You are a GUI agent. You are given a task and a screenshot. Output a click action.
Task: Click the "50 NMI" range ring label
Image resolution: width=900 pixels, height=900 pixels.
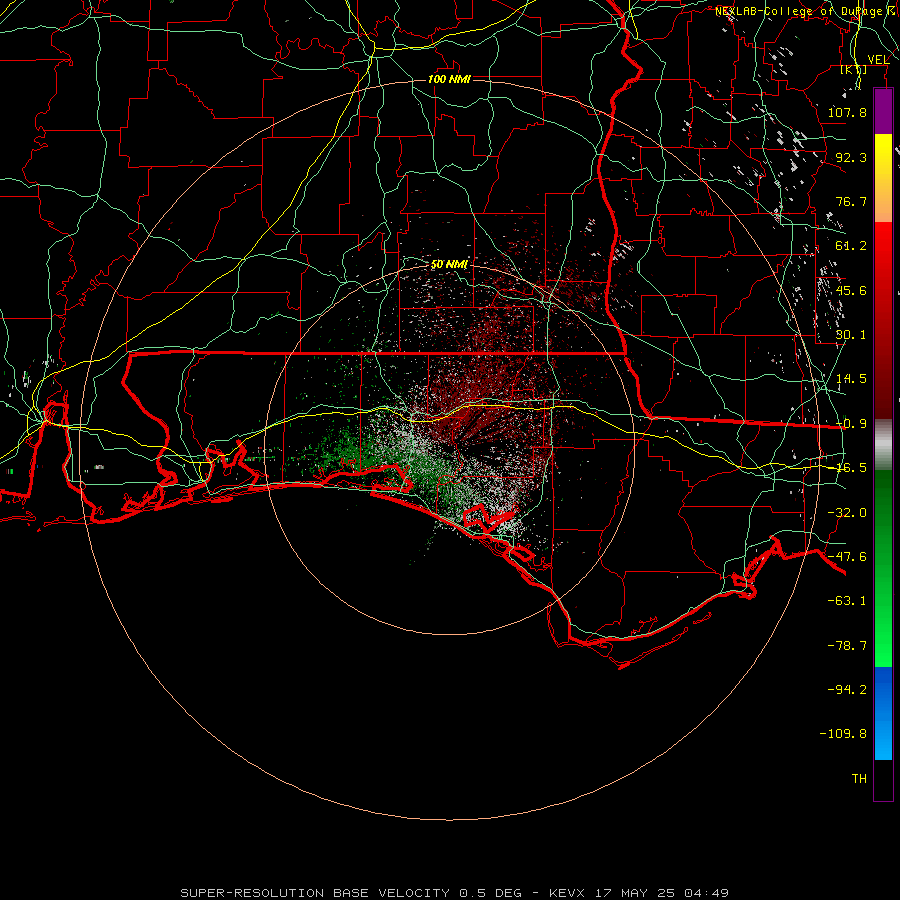click(x=449, y=264)
